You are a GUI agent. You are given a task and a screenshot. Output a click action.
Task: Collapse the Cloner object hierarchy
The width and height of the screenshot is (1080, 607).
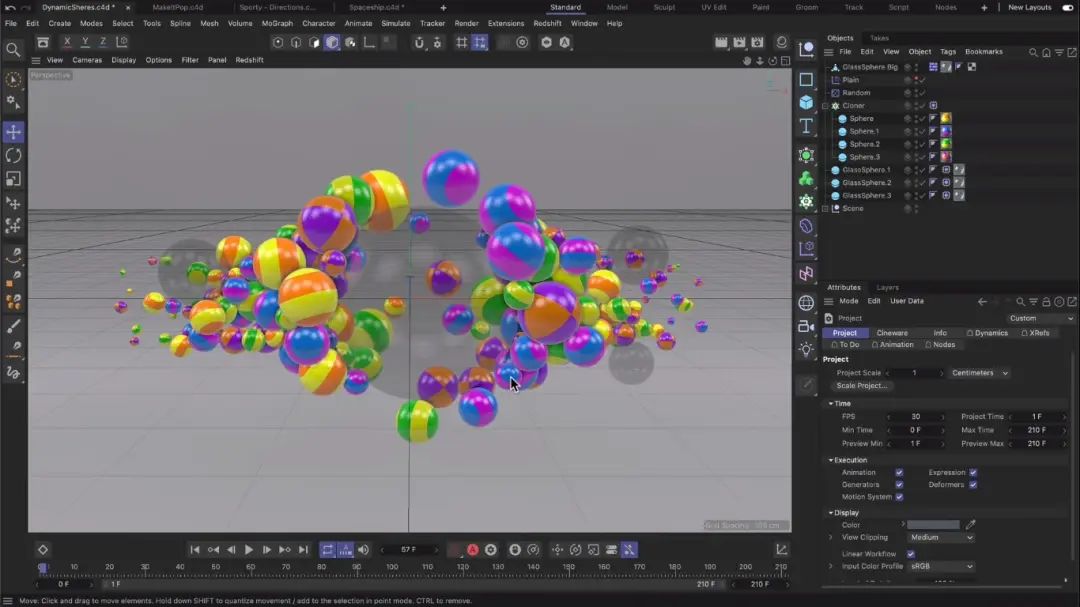click(826, 106)
